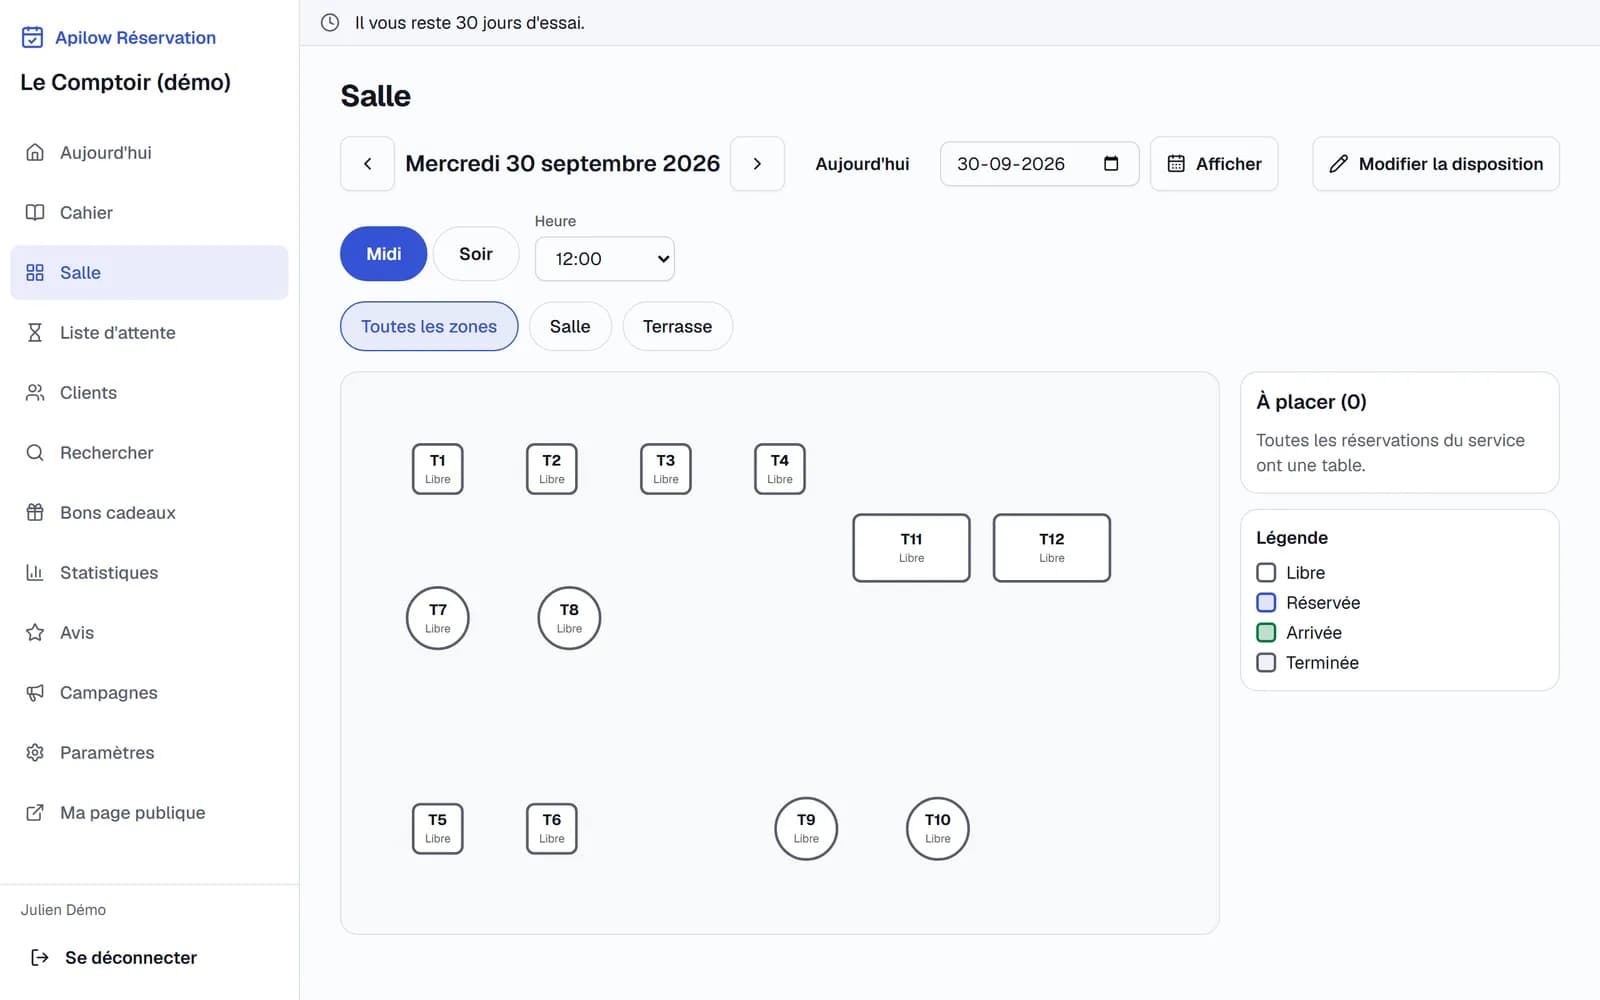
Task: Click the star icon beside Avis
Action: [35, 632]
